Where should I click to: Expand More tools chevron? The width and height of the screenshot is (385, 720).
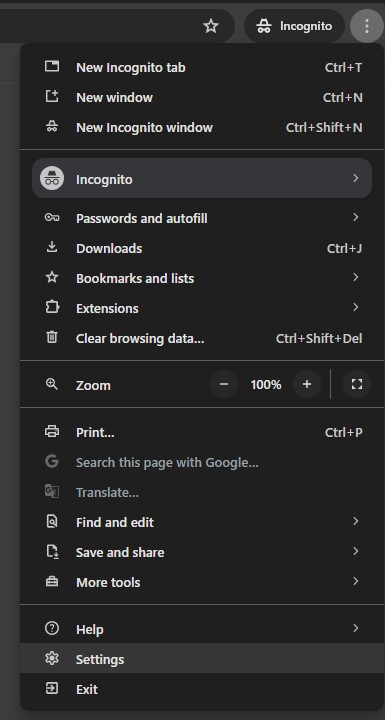356,581
